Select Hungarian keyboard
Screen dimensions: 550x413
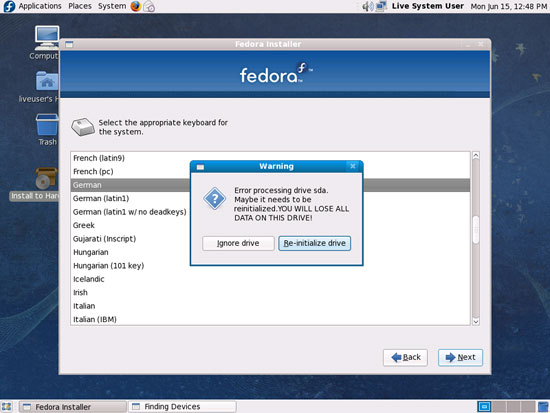tap(270, 252)
